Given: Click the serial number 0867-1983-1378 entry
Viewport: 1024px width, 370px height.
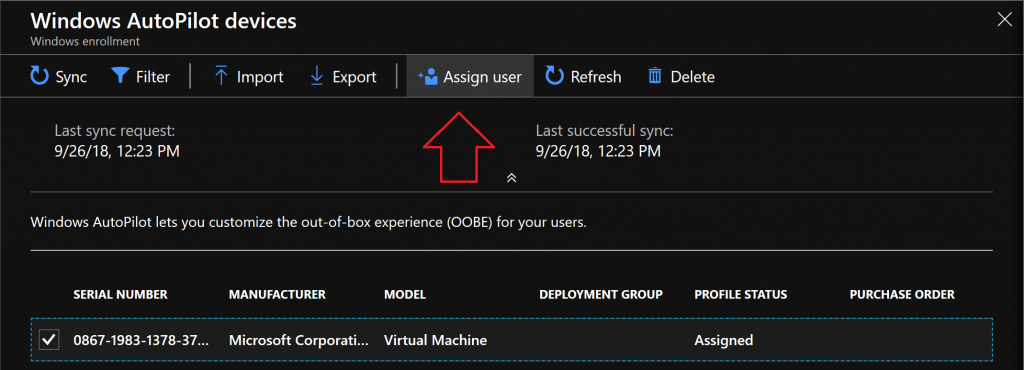Looking at the screenshot, I should coord(142,340).
